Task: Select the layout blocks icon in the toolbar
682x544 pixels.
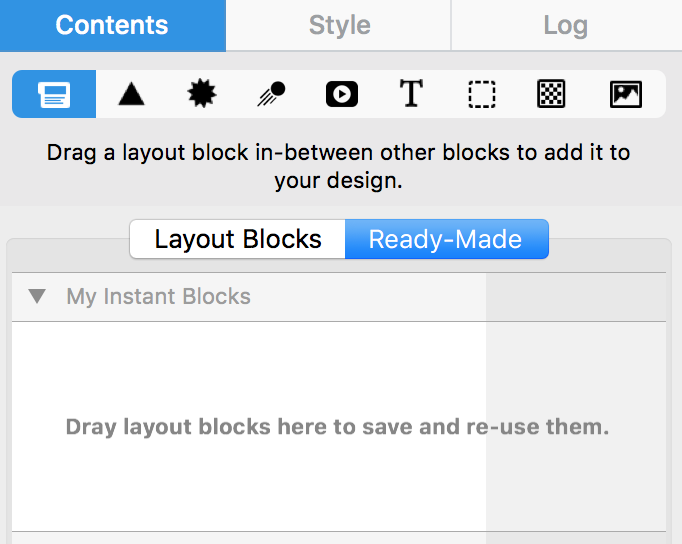Action: point(54,94)
